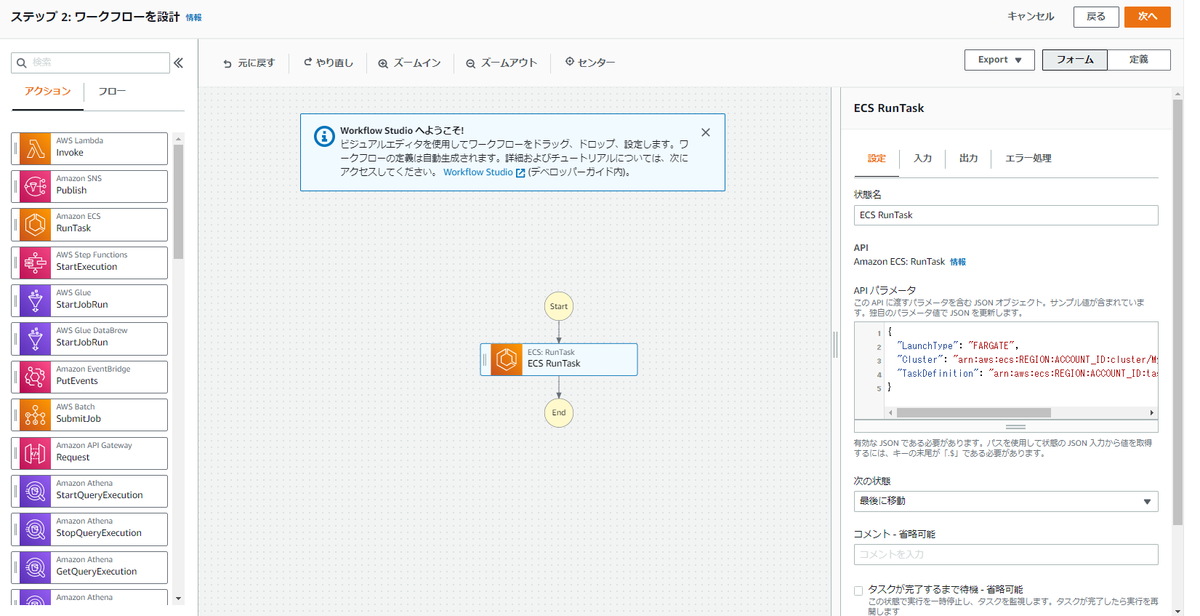The image size is (1200, 616).
Task: Click the info icon in welcome banner
Action: (323, 136)
